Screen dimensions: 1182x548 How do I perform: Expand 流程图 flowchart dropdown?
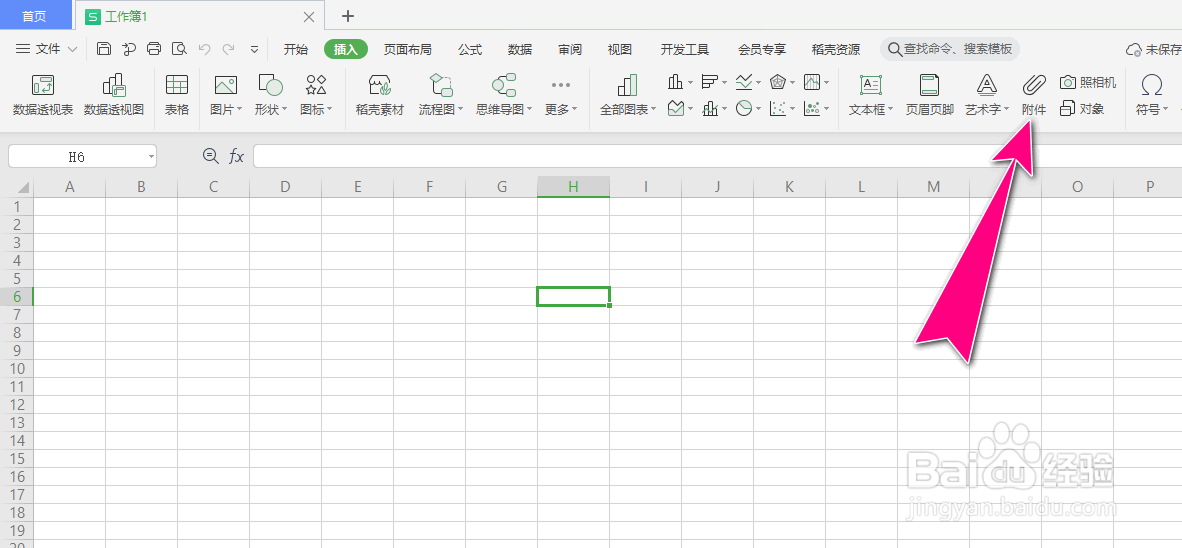461,109
